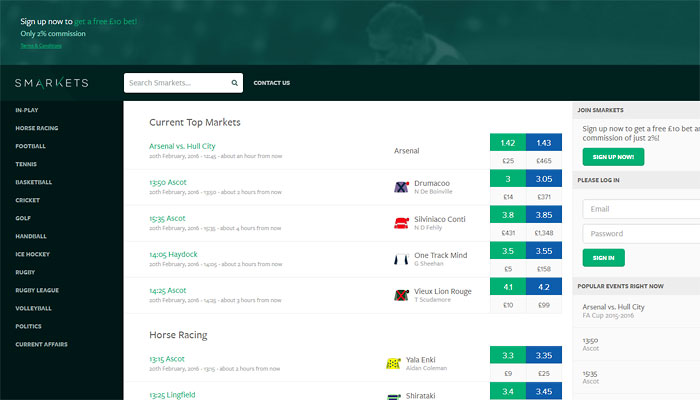Screen dimensions: 700x400
Task: Click Vieux Lion Rouge silks icon
Action: click(x=401, y=295)
